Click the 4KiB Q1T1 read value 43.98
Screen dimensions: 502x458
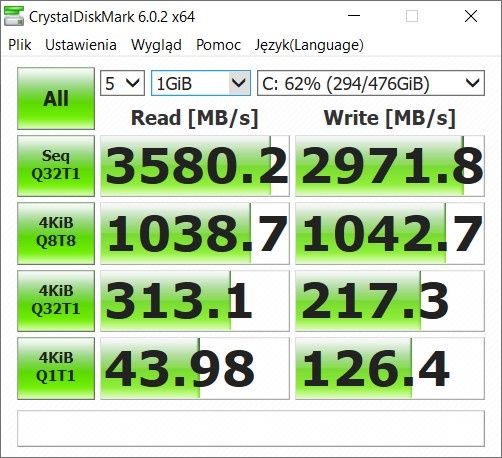tap(195, 368)
